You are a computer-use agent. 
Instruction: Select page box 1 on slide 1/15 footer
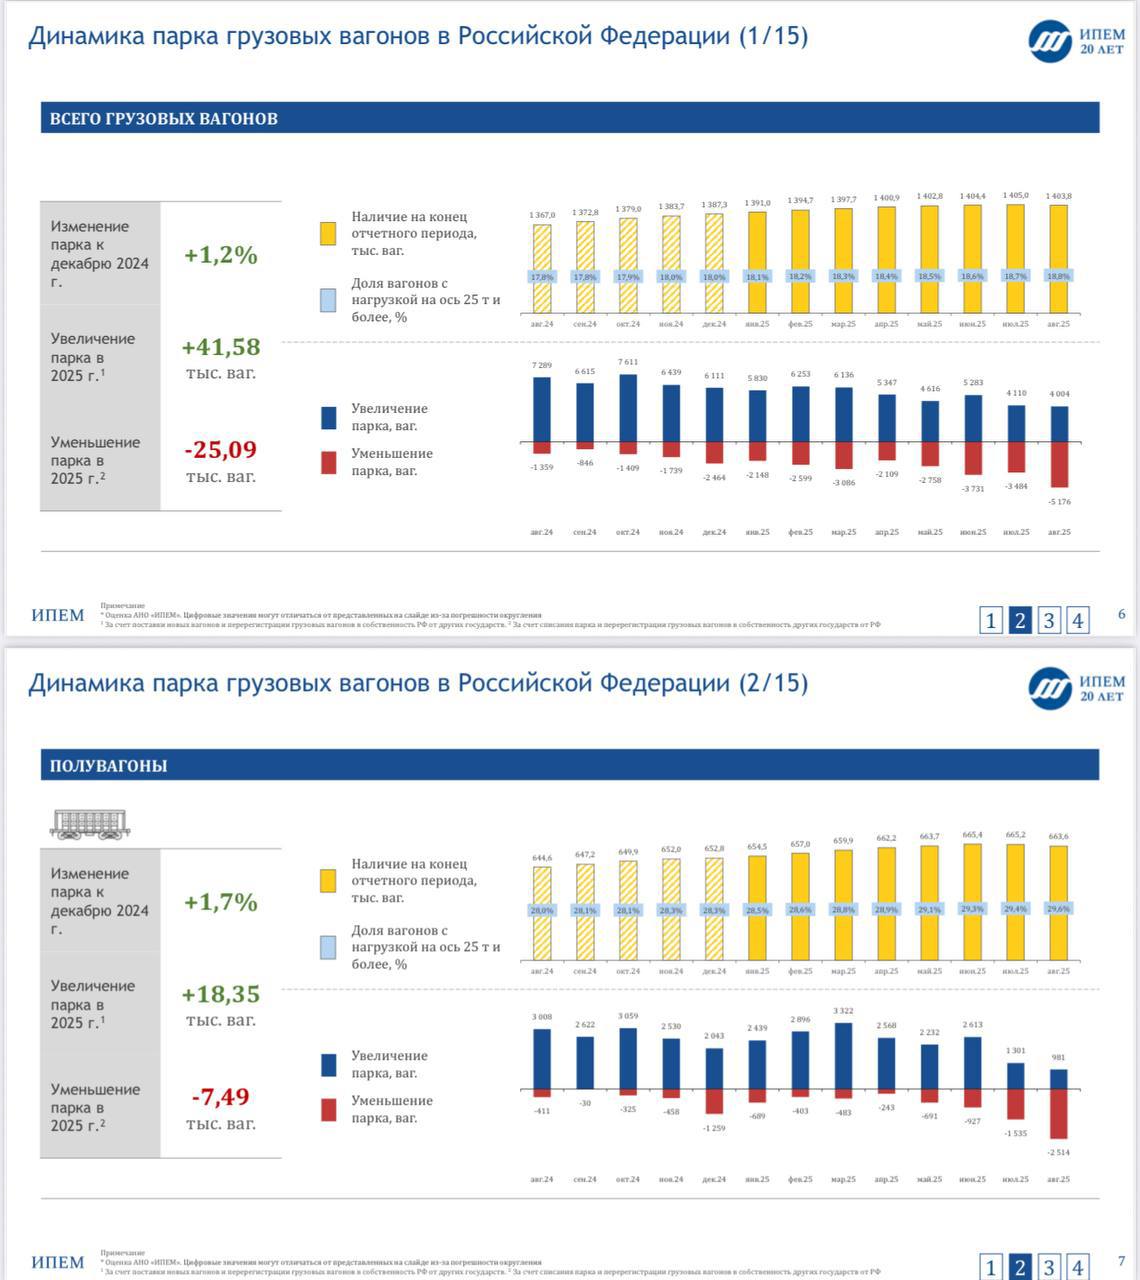(x=991, y=620)
